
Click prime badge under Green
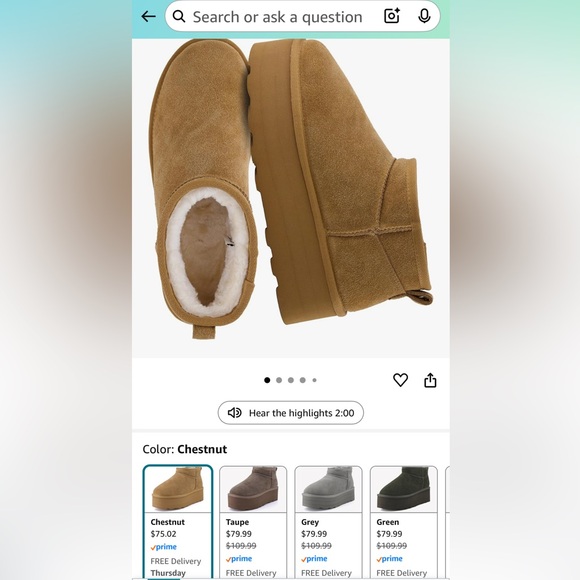(x=390, y=559)
